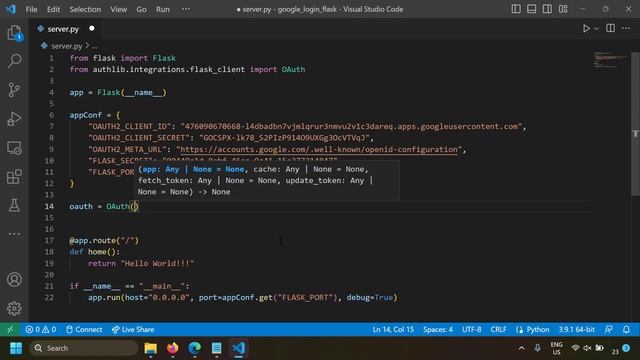Viewport: 640px width, 360px height.
Task: Open the Search view in activity bar
Action: coord(14,61)
